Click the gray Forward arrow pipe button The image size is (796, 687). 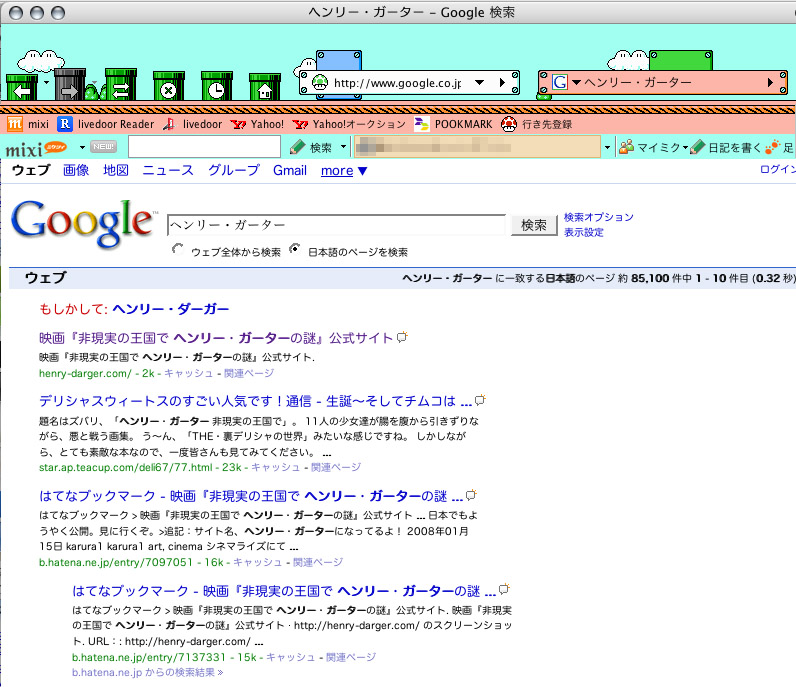click(x=70, y=85)
